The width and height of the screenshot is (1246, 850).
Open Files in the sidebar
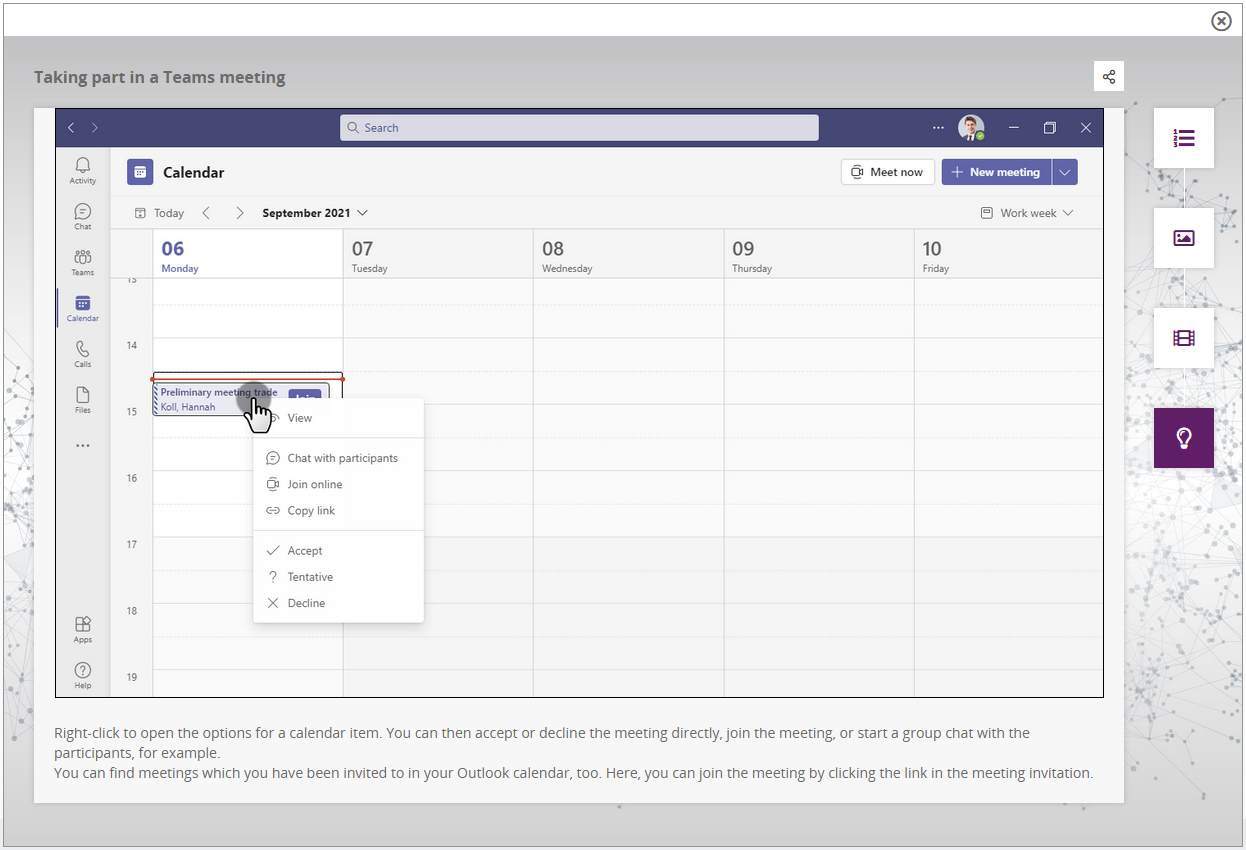click(83, 400)
